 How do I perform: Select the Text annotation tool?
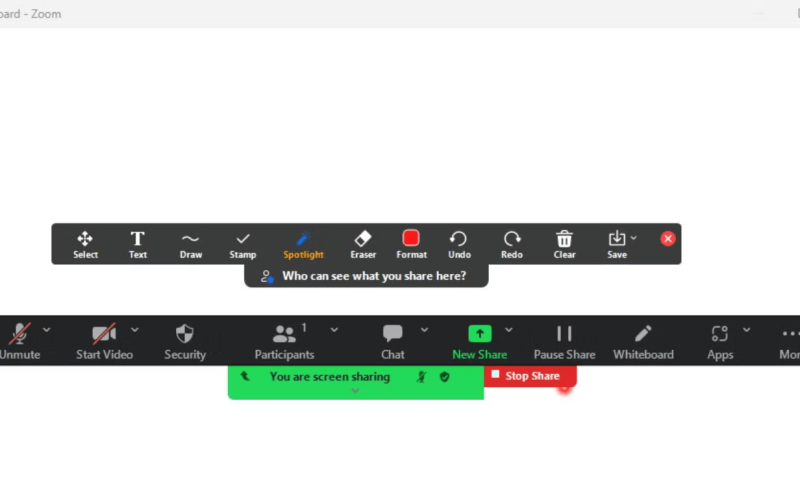pos(137,244)
